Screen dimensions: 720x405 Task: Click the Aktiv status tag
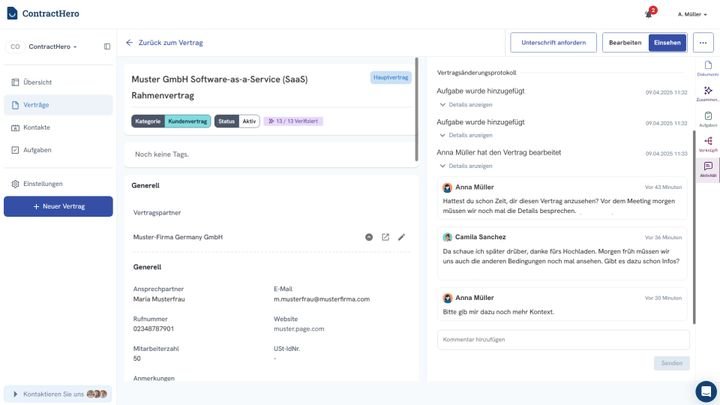[x=249, y=121]
